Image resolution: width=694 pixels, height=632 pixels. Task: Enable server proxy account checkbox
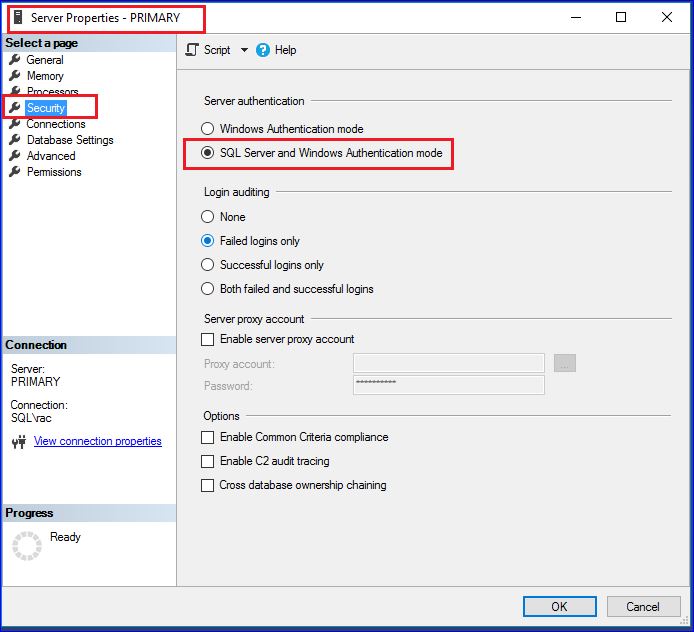[208, 339]
